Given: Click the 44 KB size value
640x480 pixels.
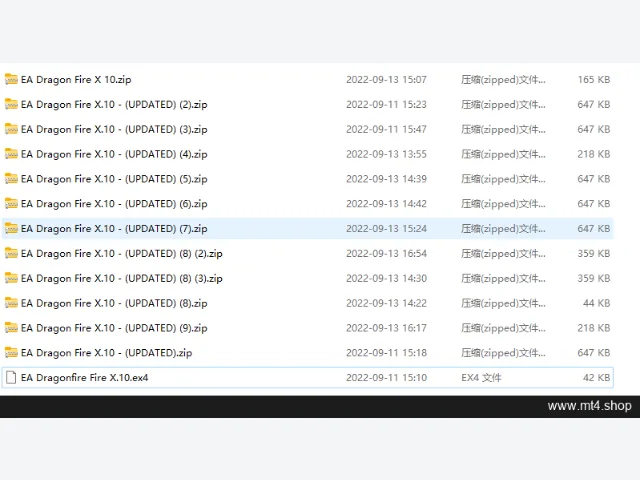Looking at the screenshot, I should pos(597,303).
